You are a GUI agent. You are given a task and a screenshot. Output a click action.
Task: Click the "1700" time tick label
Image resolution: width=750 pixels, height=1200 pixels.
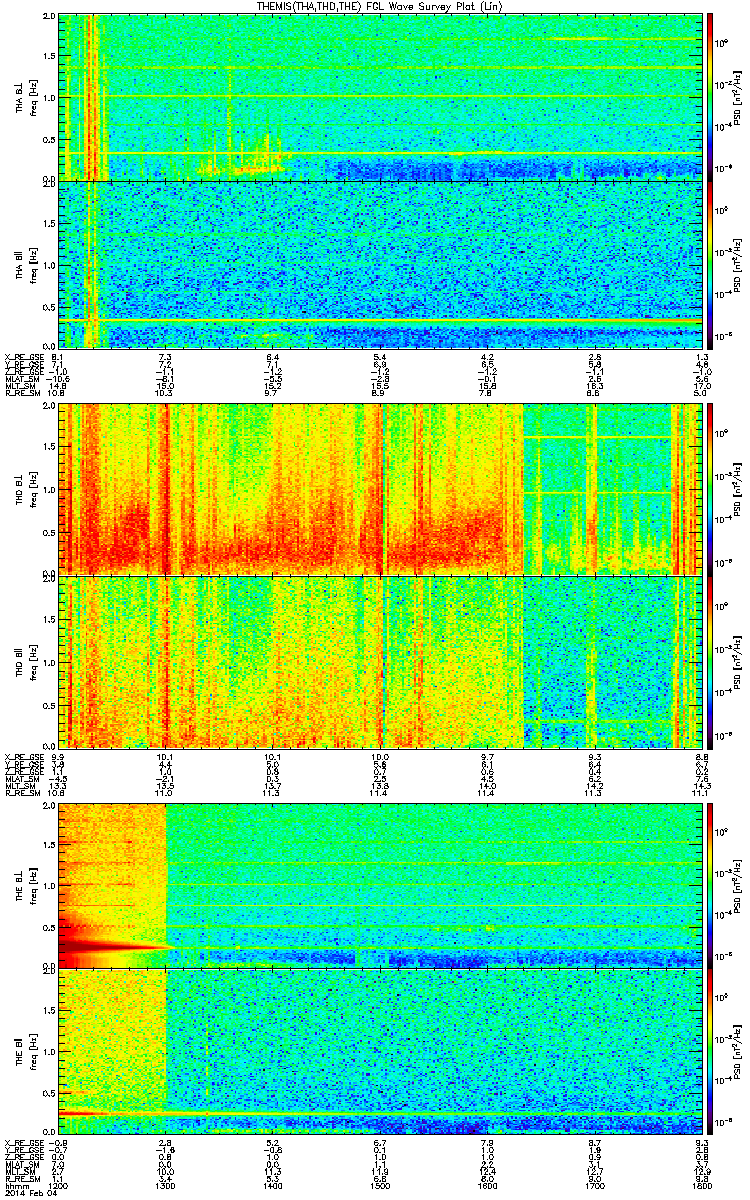594,1186
